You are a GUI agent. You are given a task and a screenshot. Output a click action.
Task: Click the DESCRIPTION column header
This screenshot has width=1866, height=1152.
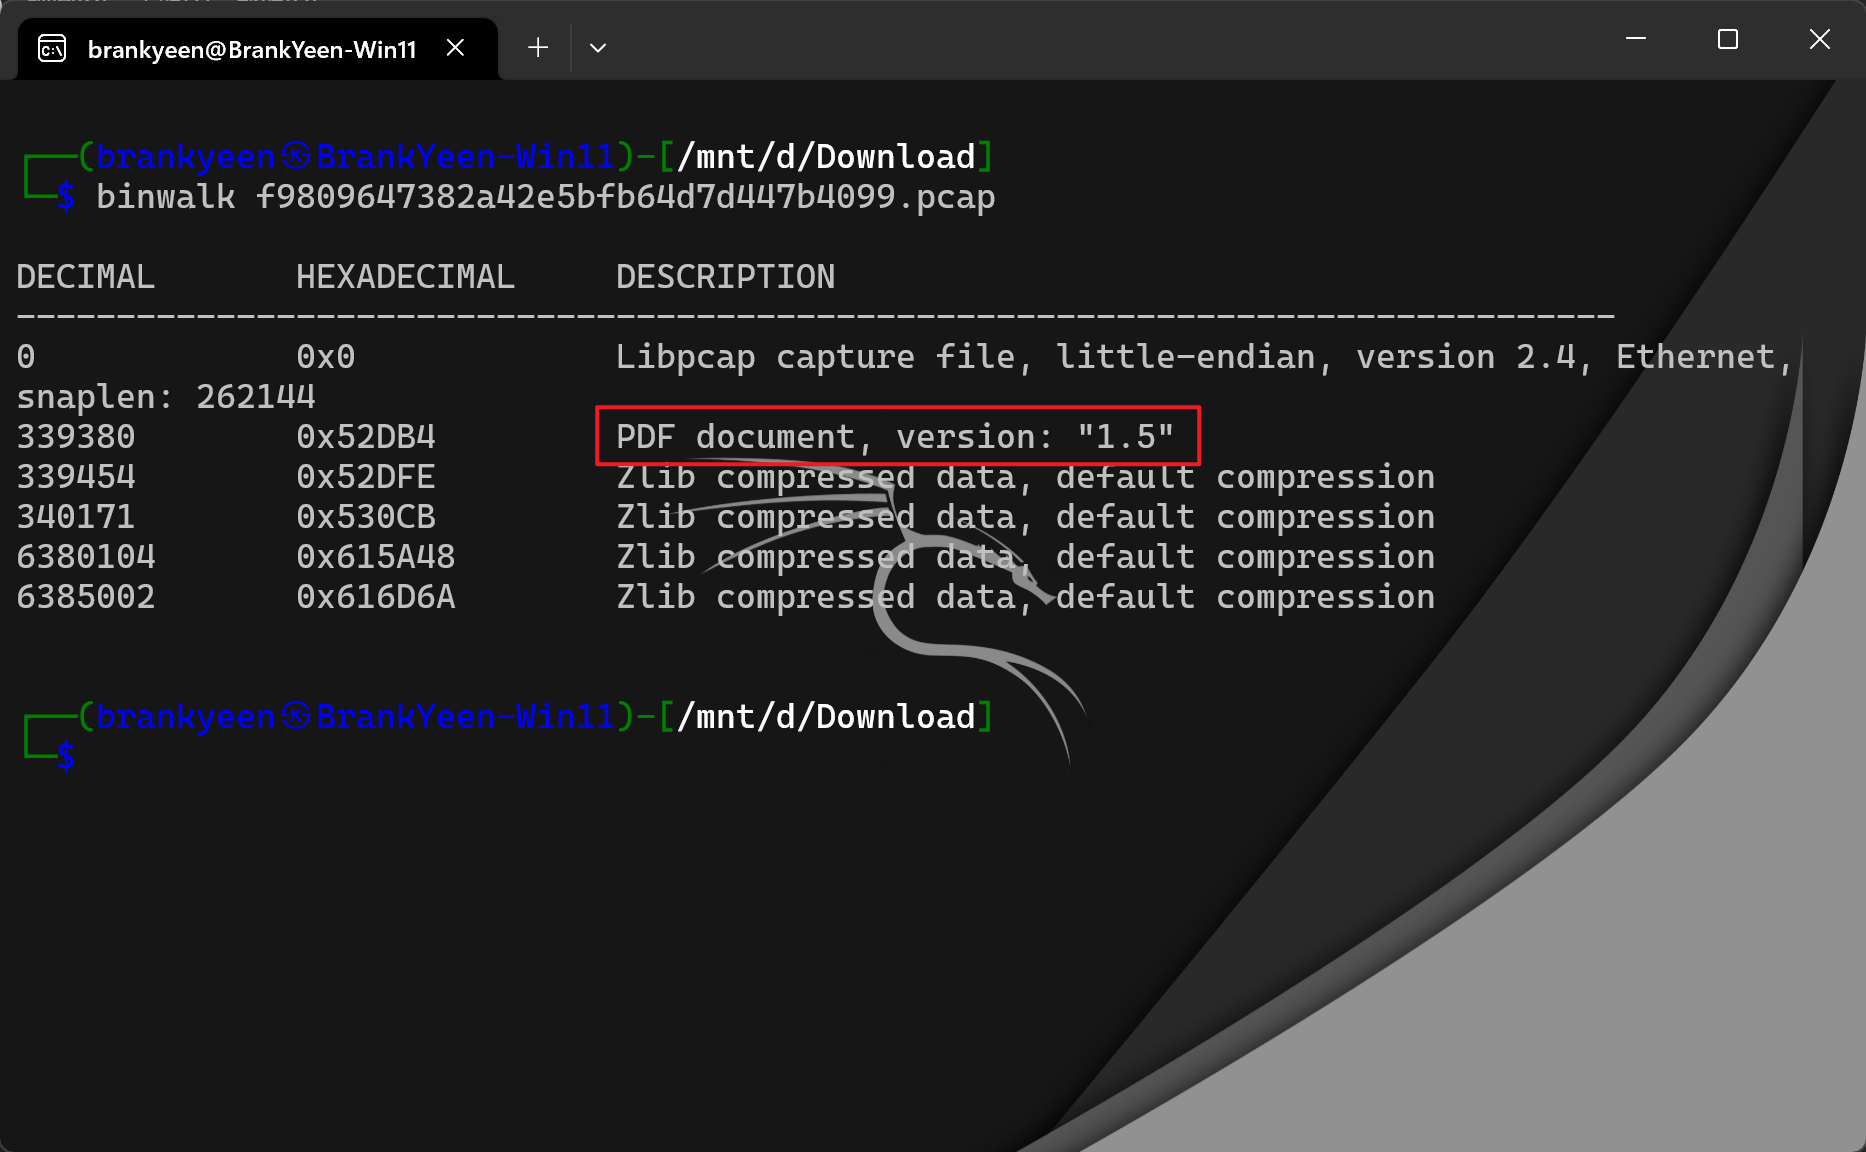726,277
